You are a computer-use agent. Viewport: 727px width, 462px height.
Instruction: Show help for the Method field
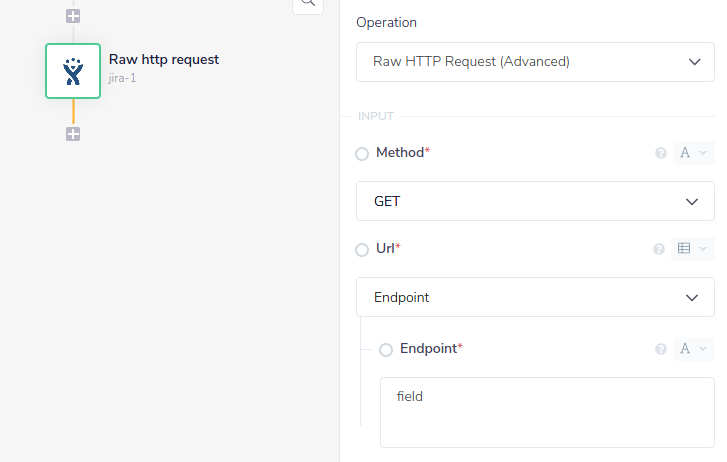660,153
